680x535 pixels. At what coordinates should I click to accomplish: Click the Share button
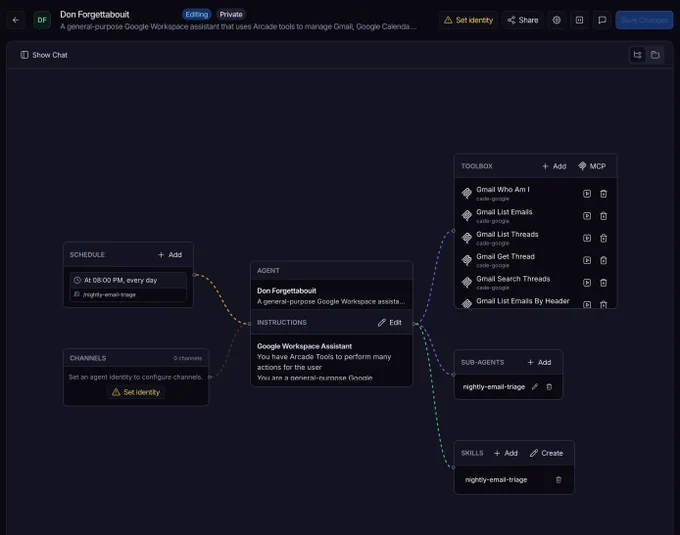[x=523, y=20]
